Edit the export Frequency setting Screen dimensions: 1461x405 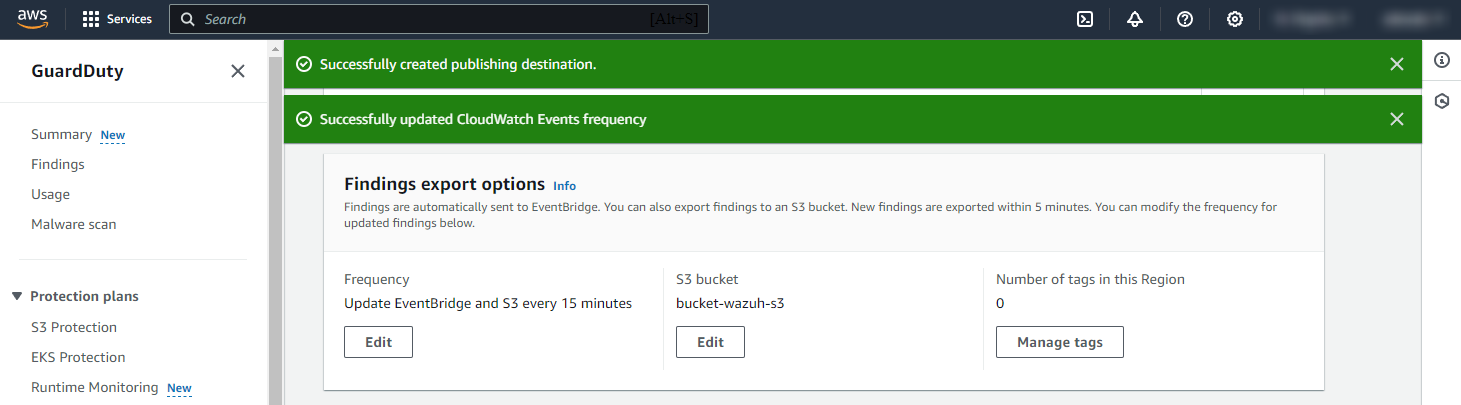click(x=378, y=342)
